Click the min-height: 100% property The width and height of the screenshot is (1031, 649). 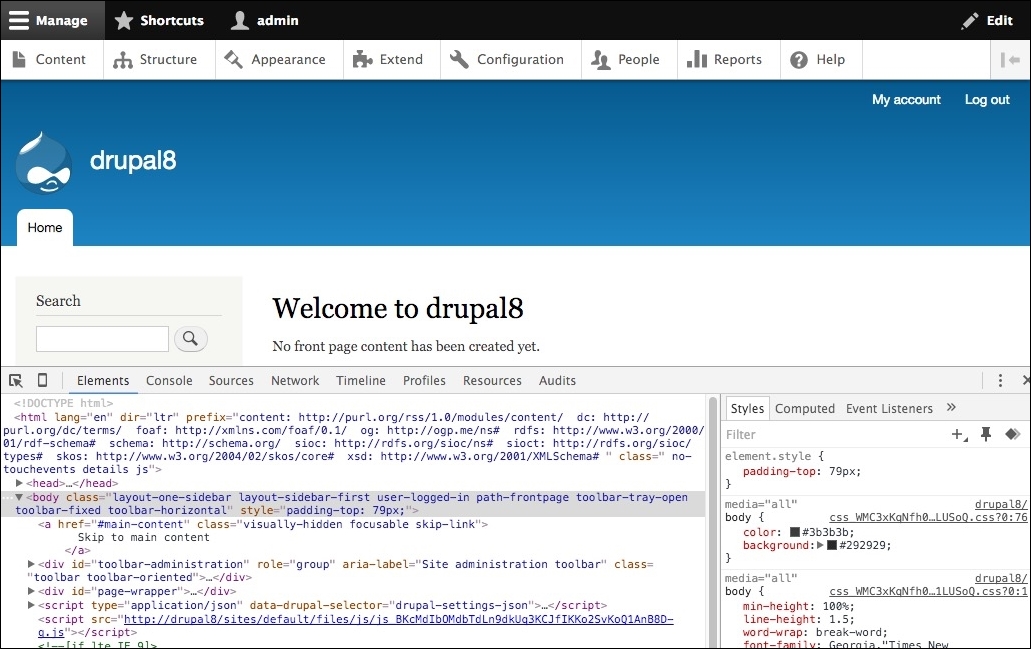coord(798,606)
